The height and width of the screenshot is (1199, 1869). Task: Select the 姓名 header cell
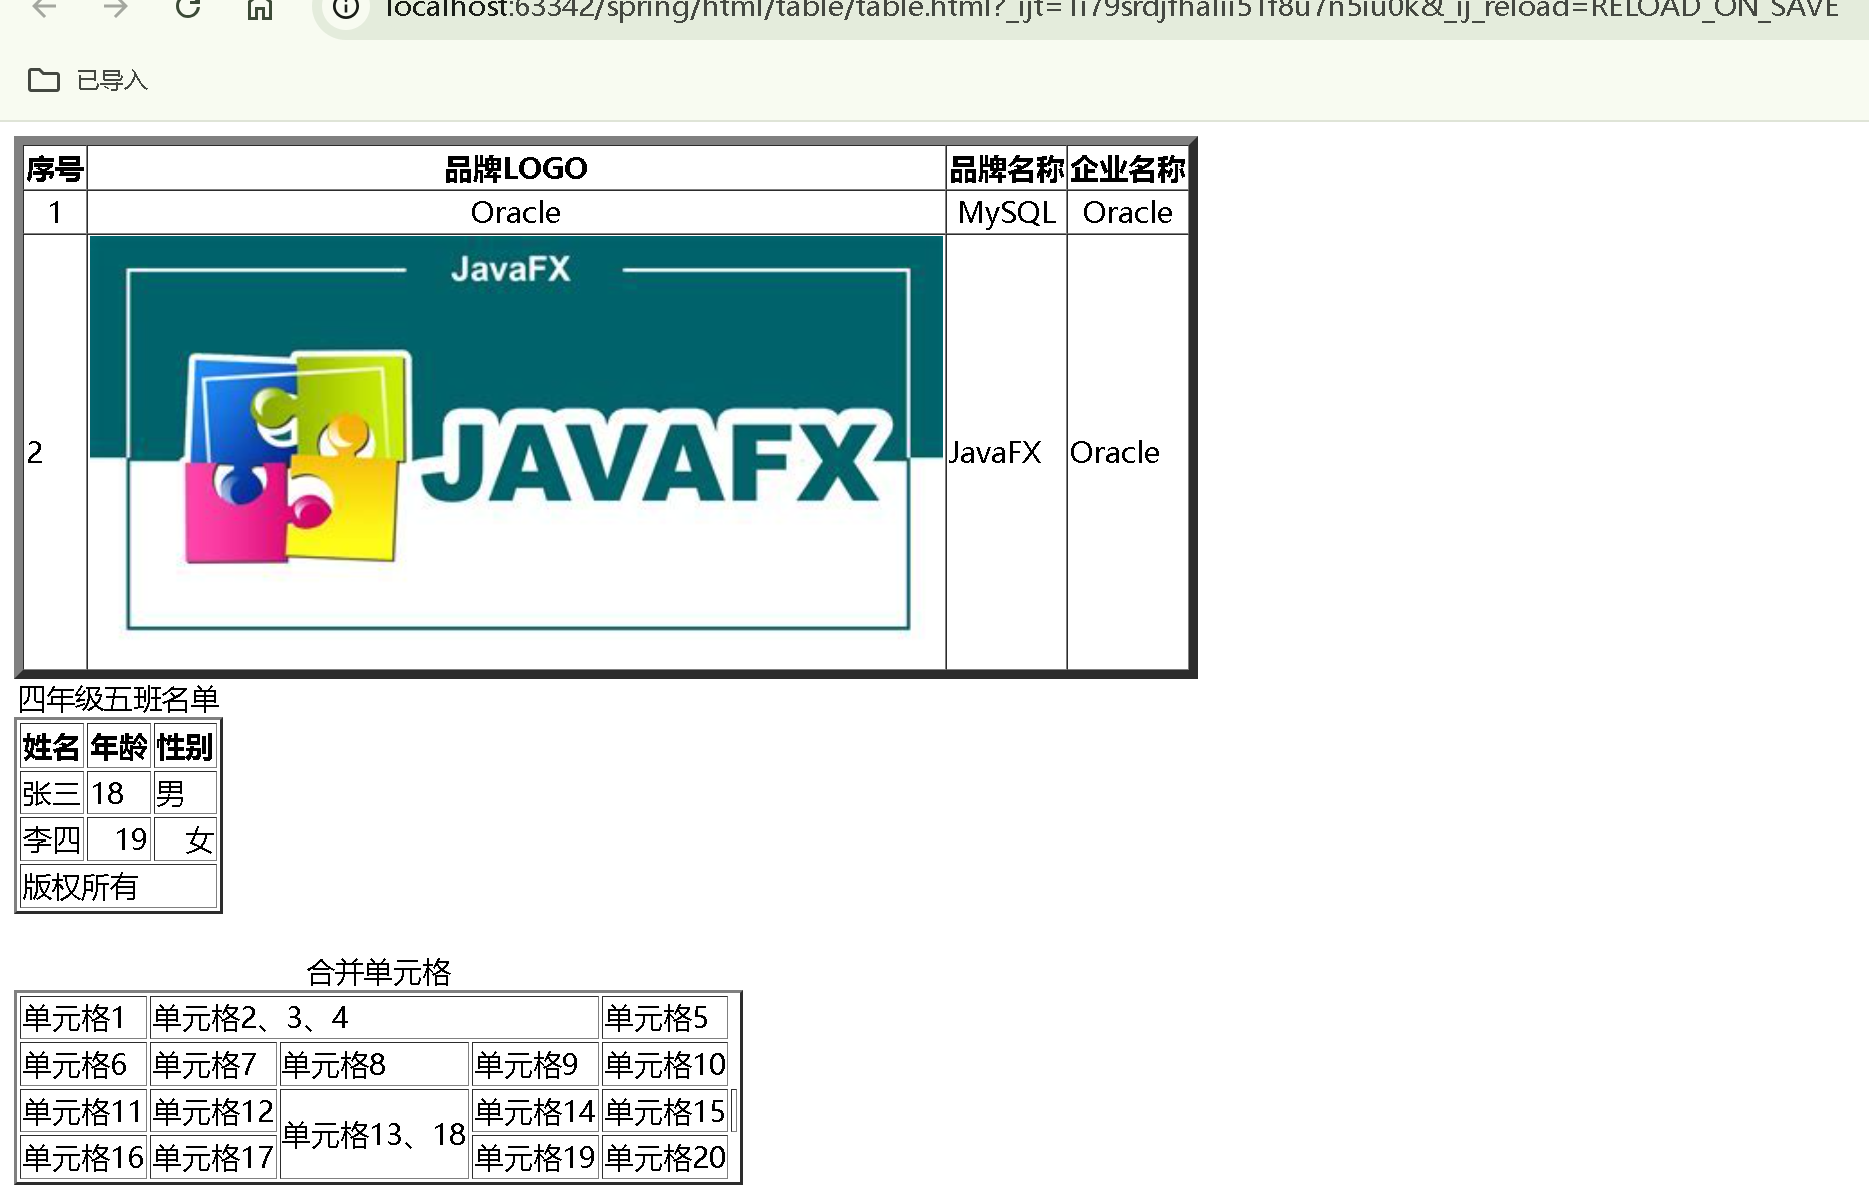(x=51, y=747)
